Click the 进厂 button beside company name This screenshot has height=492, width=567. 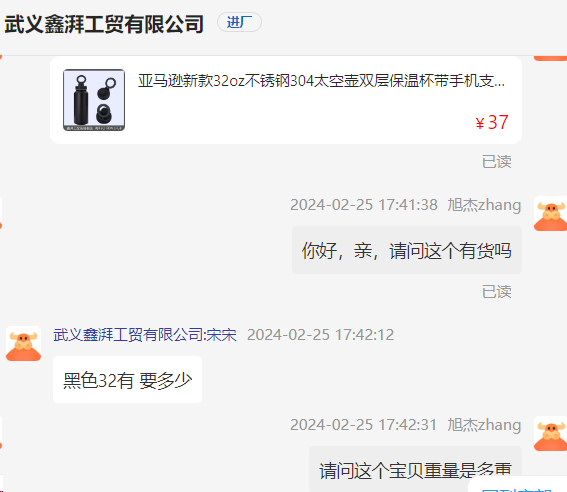pos(239,22)
